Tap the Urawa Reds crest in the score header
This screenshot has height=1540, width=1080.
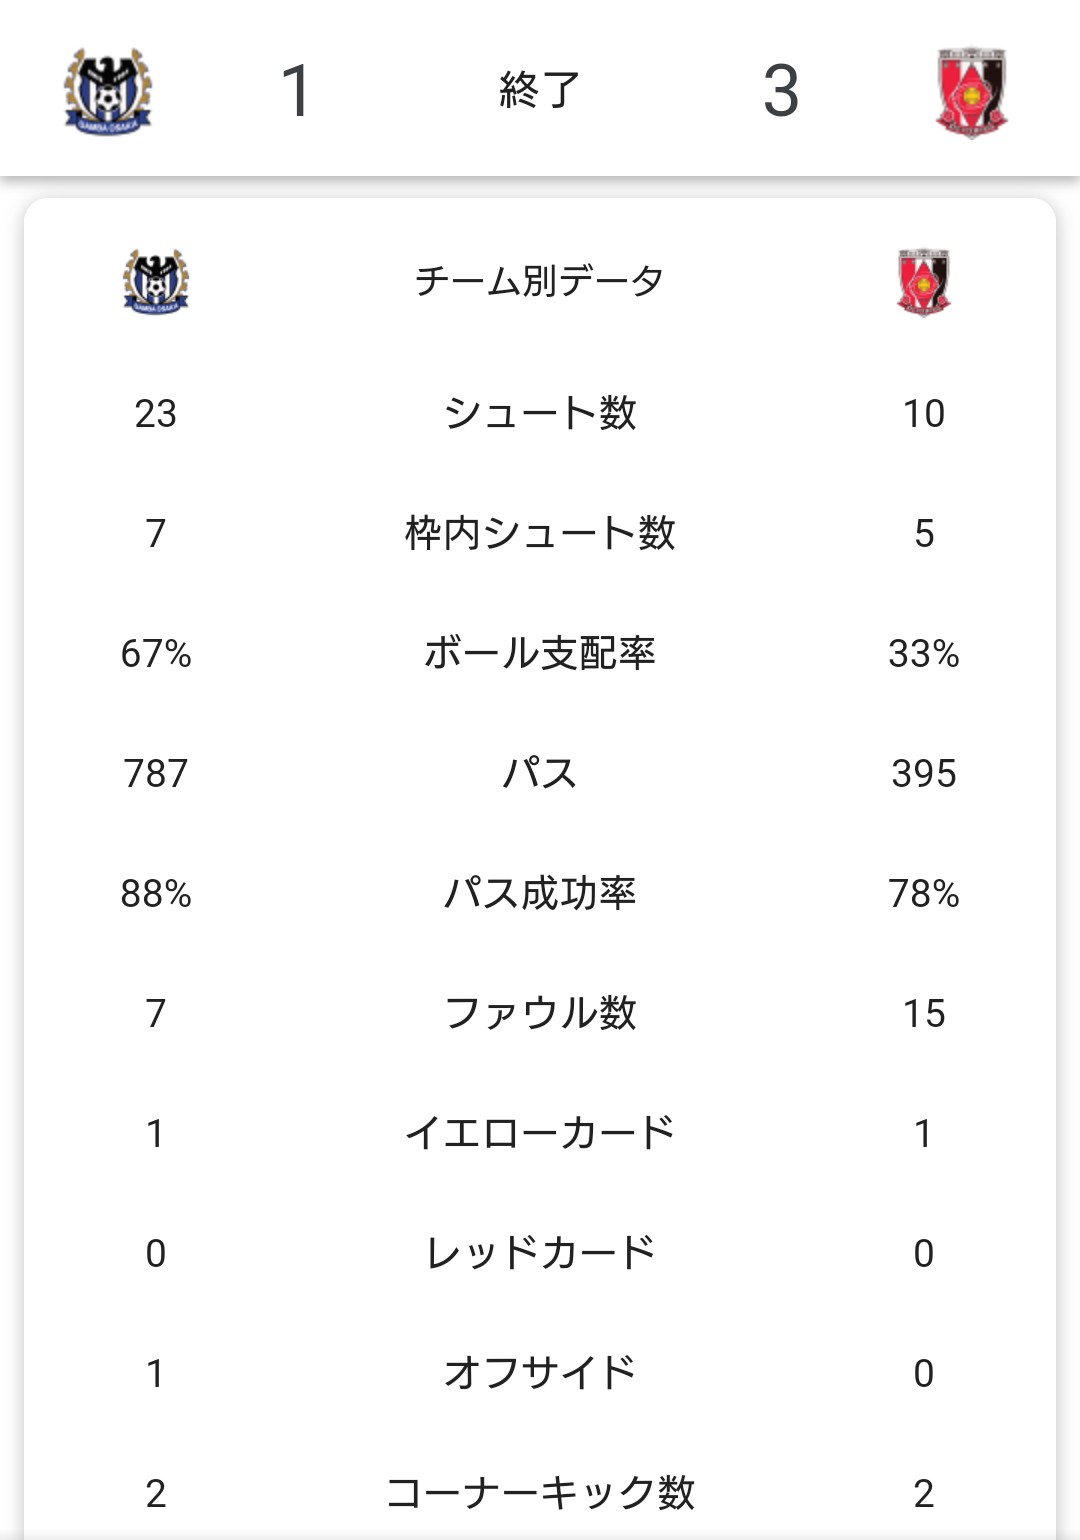pyautogui.click(x=971, y=91)
